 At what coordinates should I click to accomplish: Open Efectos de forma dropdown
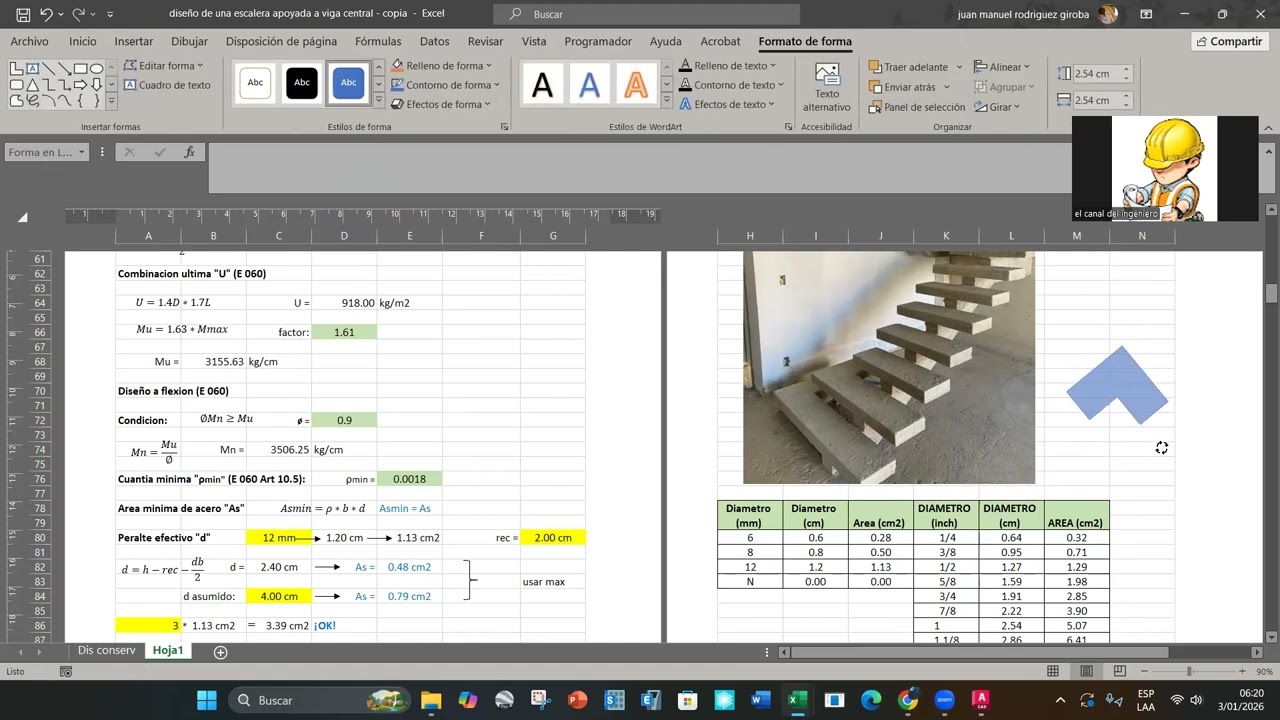[x=441, y=104]
